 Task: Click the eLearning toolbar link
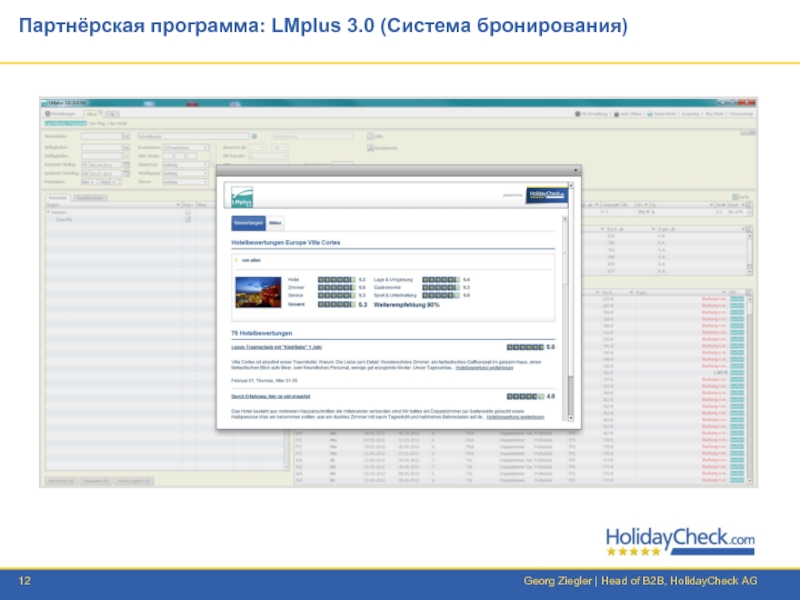point(690,114)
